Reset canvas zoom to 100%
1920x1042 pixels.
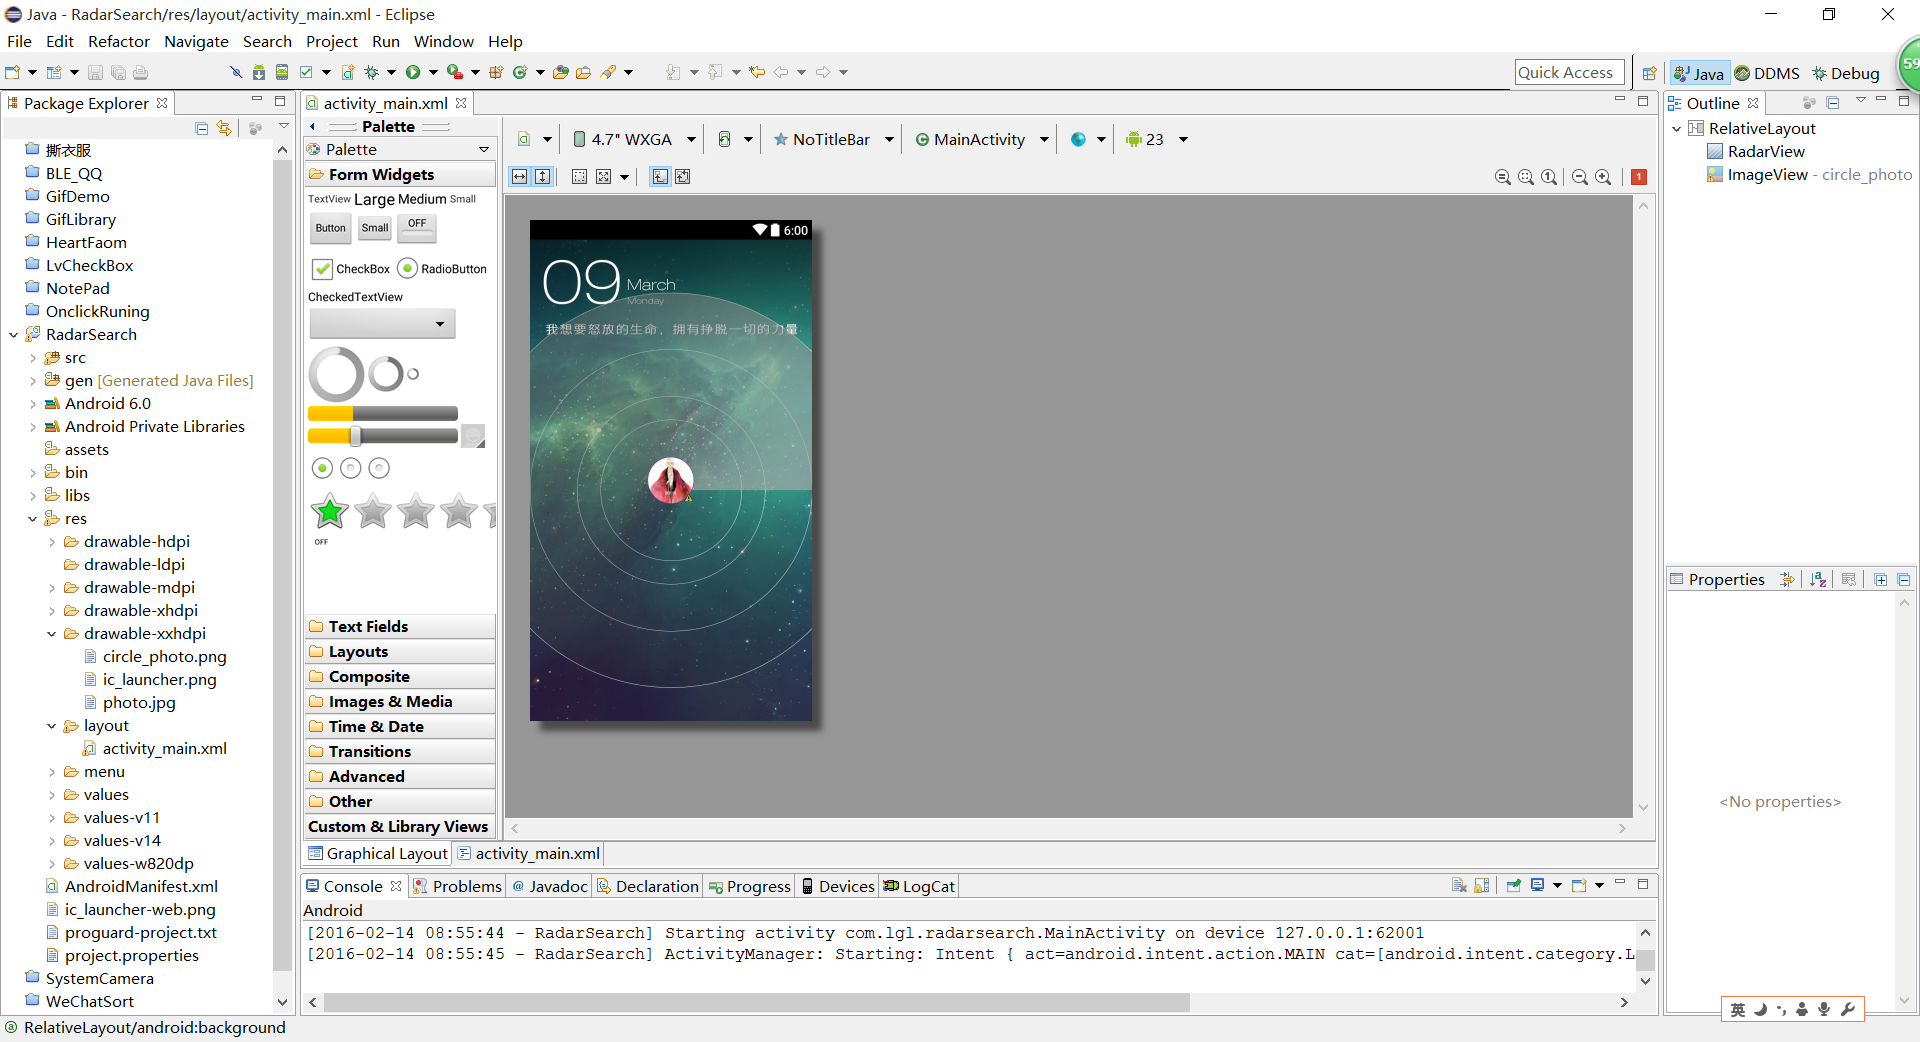[x=1549, y=177]
